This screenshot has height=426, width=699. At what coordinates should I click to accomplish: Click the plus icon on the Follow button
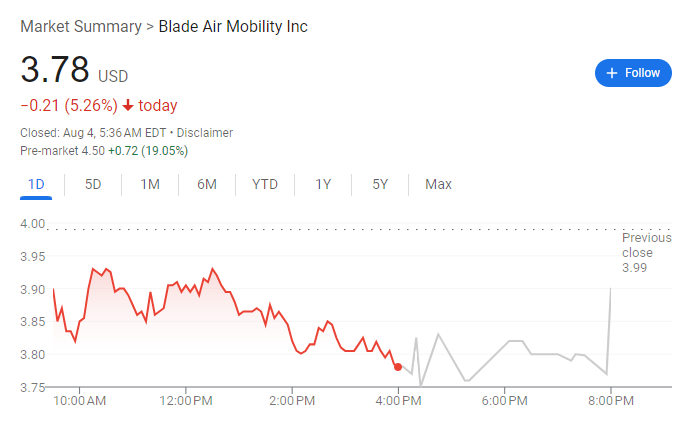(612, 73)
